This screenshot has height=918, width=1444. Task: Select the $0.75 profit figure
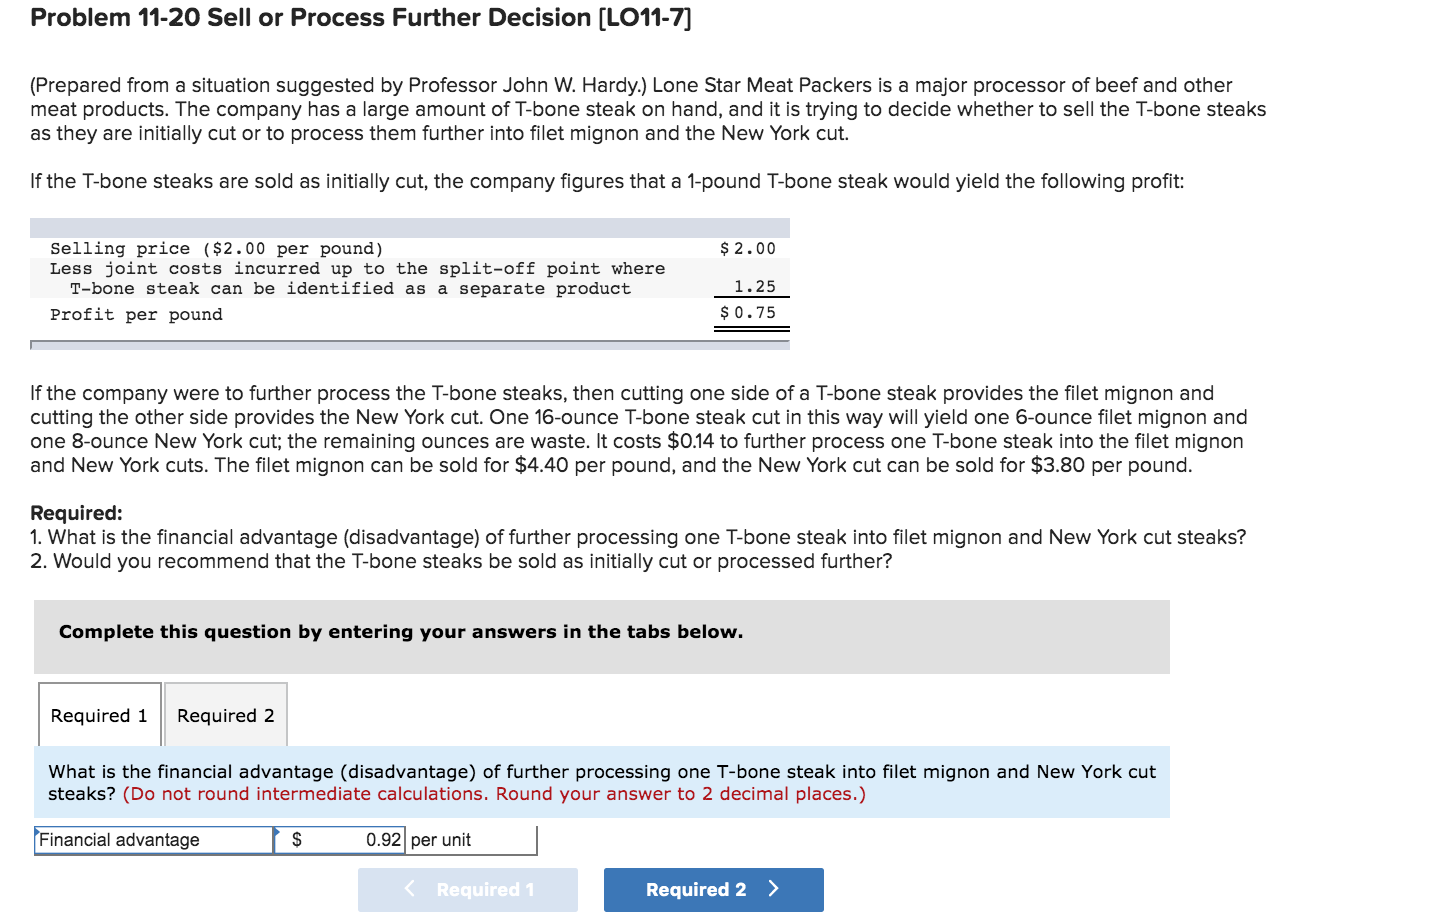point(751,313)
